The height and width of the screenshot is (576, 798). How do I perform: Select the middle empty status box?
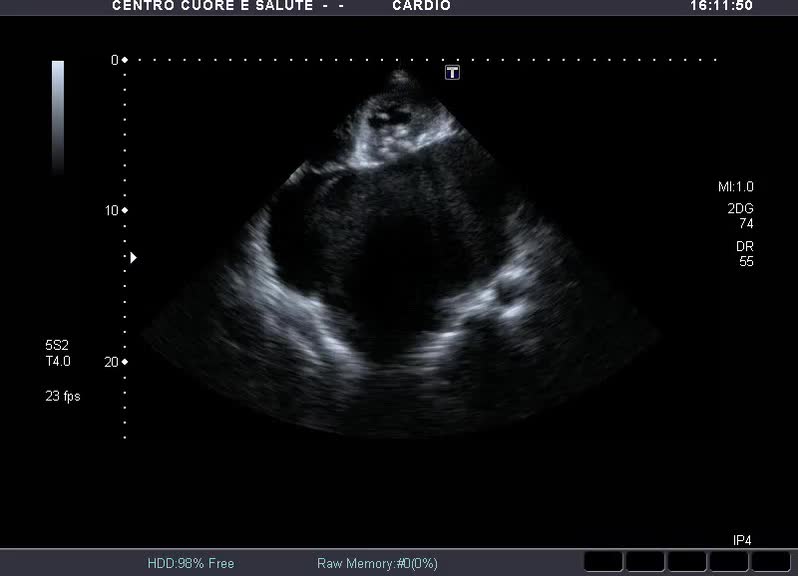[x=687, y=561]
